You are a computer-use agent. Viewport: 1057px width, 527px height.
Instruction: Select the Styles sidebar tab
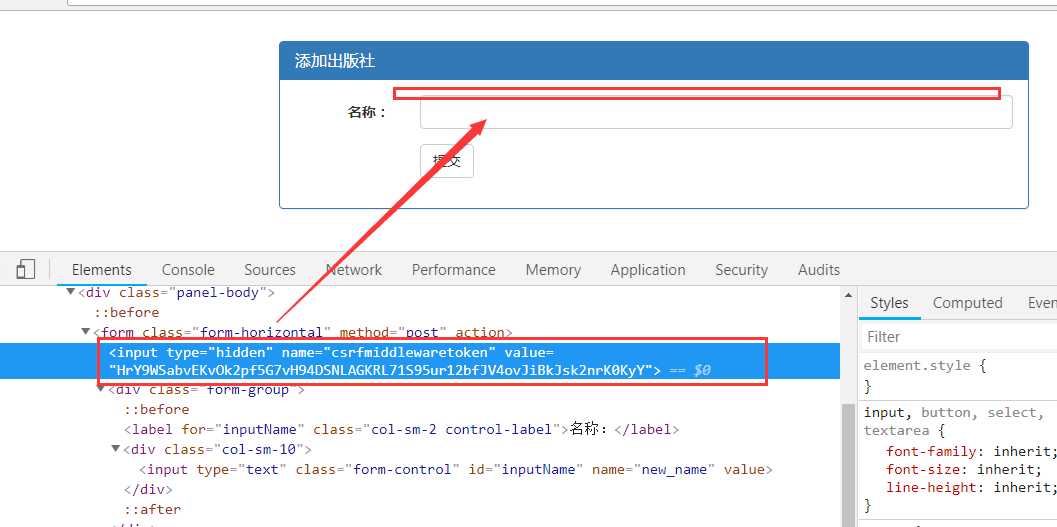(889, 303)
